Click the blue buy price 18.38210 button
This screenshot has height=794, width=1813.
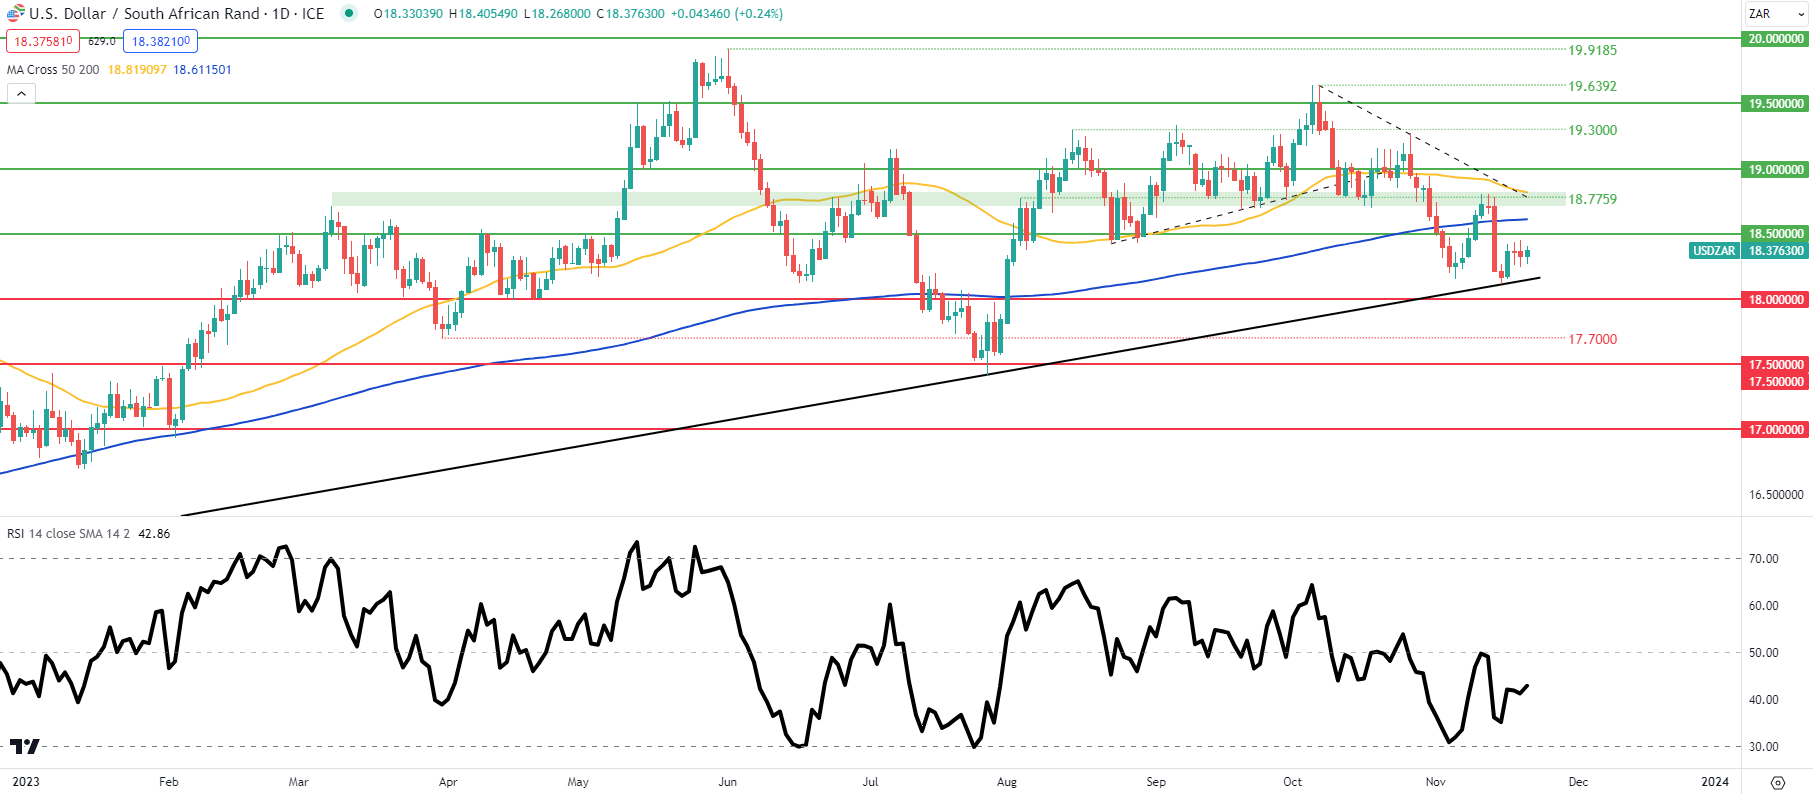pos(160,41)
